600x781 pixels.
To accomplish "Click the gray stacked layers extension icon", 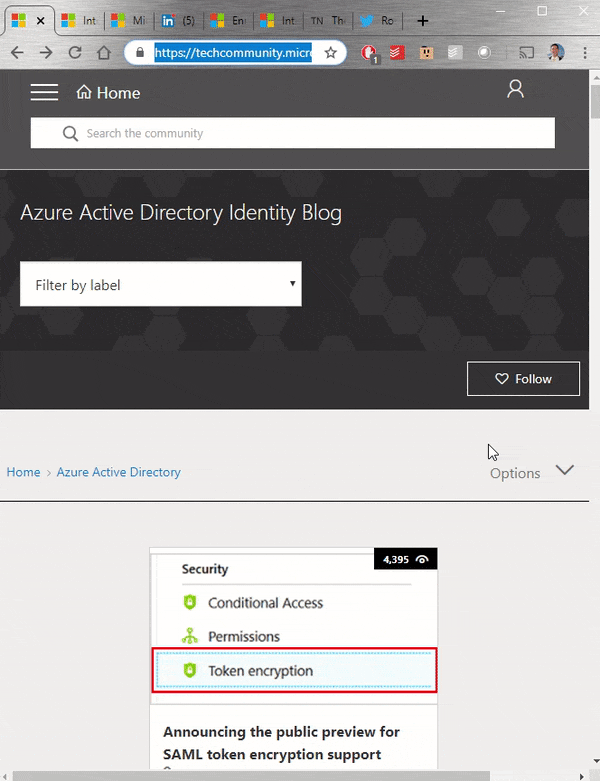I will click(x=455, y=52).
